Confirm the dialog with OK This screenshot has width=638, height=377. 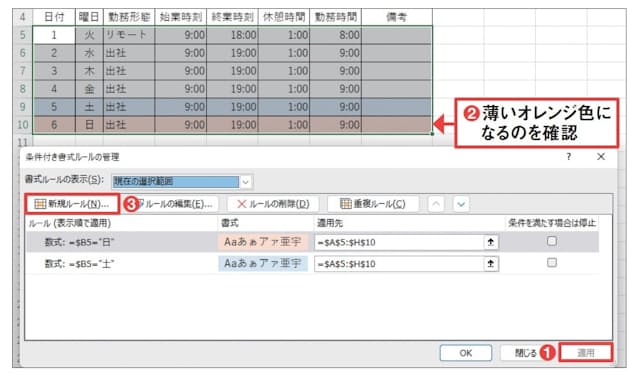pos(466,353)
